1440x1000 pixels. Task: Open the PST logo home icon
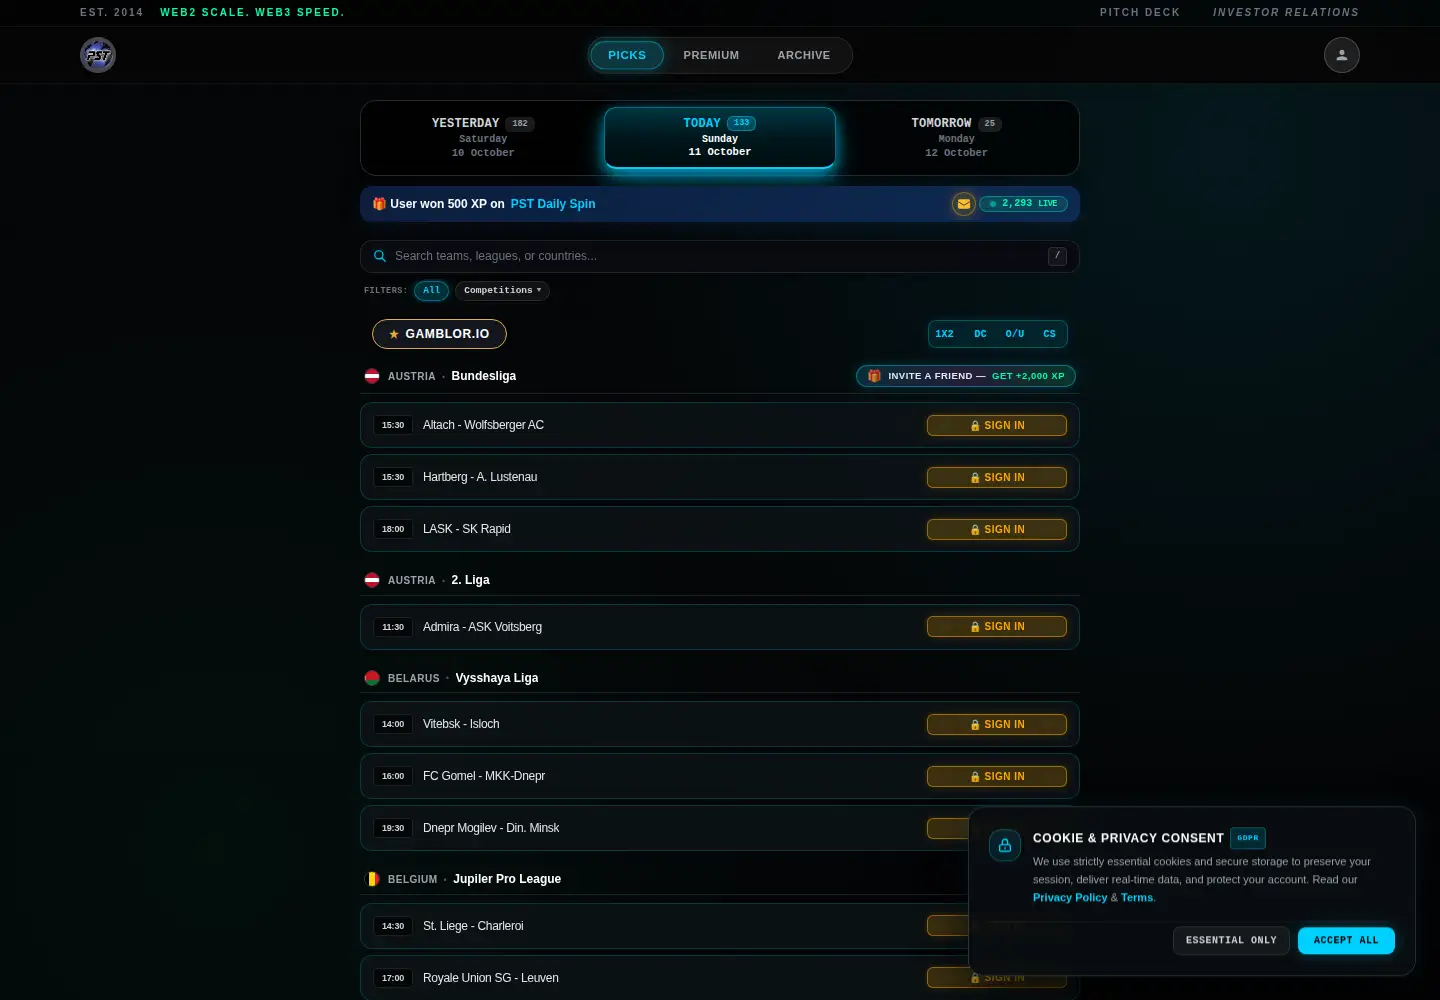[98, 55]
